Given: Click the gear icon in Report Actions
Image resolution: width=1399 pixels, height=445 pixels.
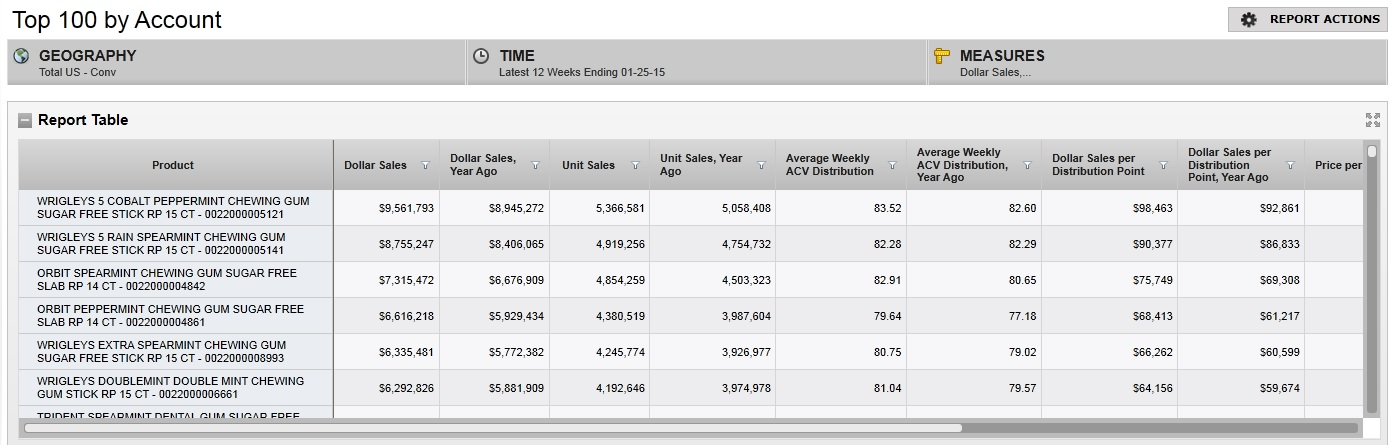Looking at the screenshot, I should pos(1248,20).
